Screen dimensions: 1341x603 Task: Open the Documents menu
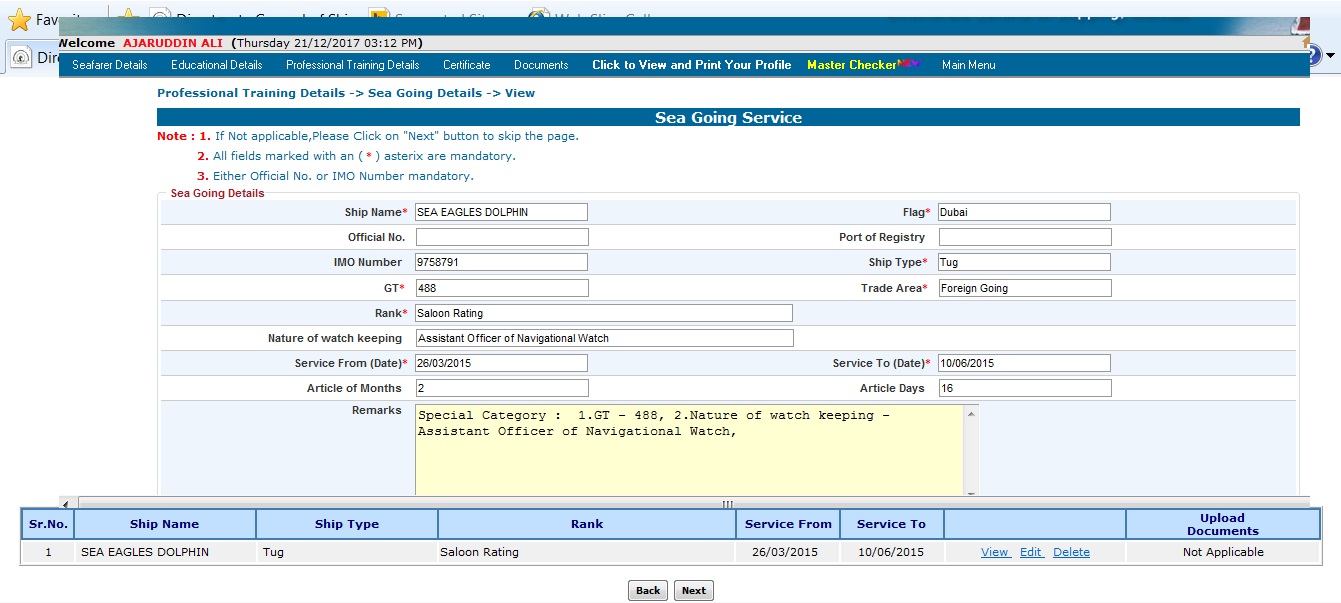click(x=541, y=65)
